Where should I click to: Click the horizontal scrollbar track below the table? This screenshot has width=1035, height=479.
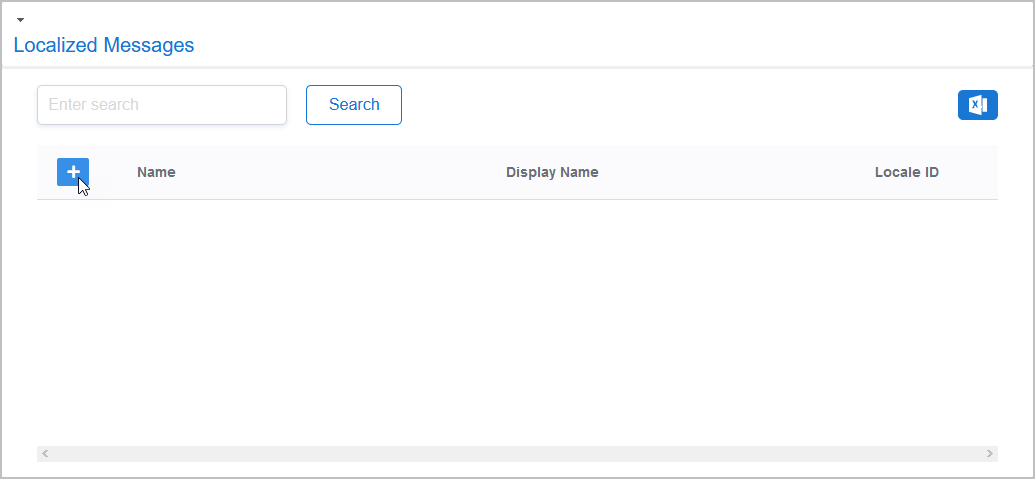pos(517,454)
